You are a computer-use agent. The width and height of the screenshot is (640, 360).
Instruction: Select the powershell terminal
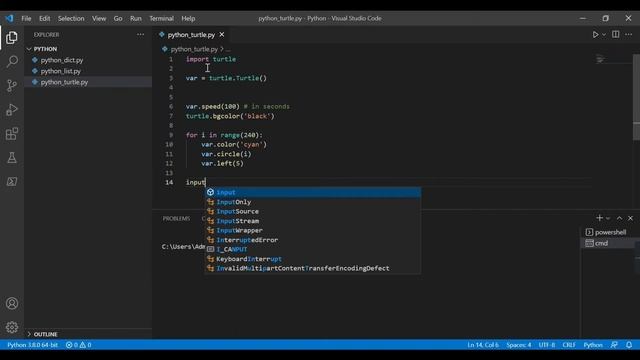(610, 232)
